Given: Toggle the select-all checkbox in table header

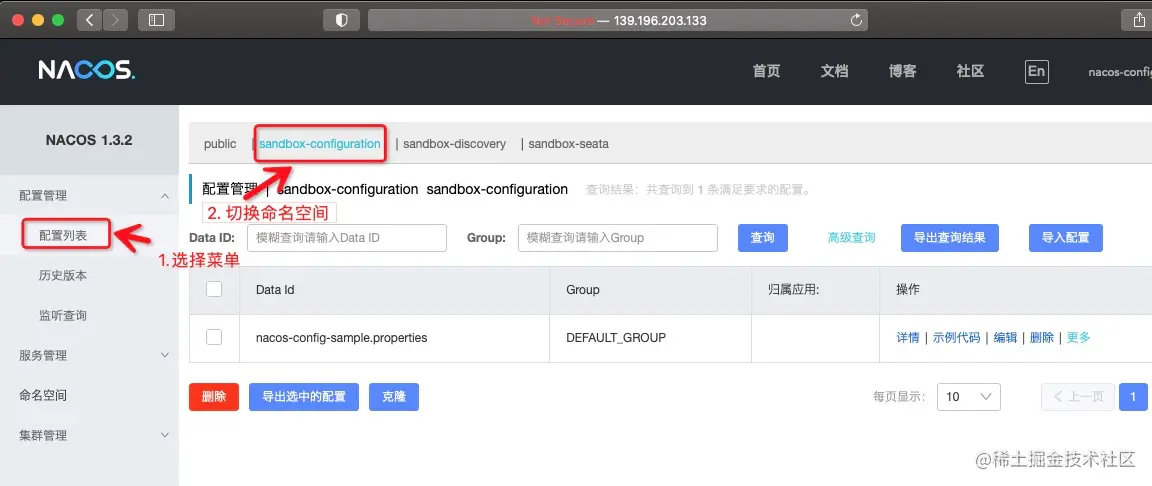Looking at the screenshot, I should [214, 289].
